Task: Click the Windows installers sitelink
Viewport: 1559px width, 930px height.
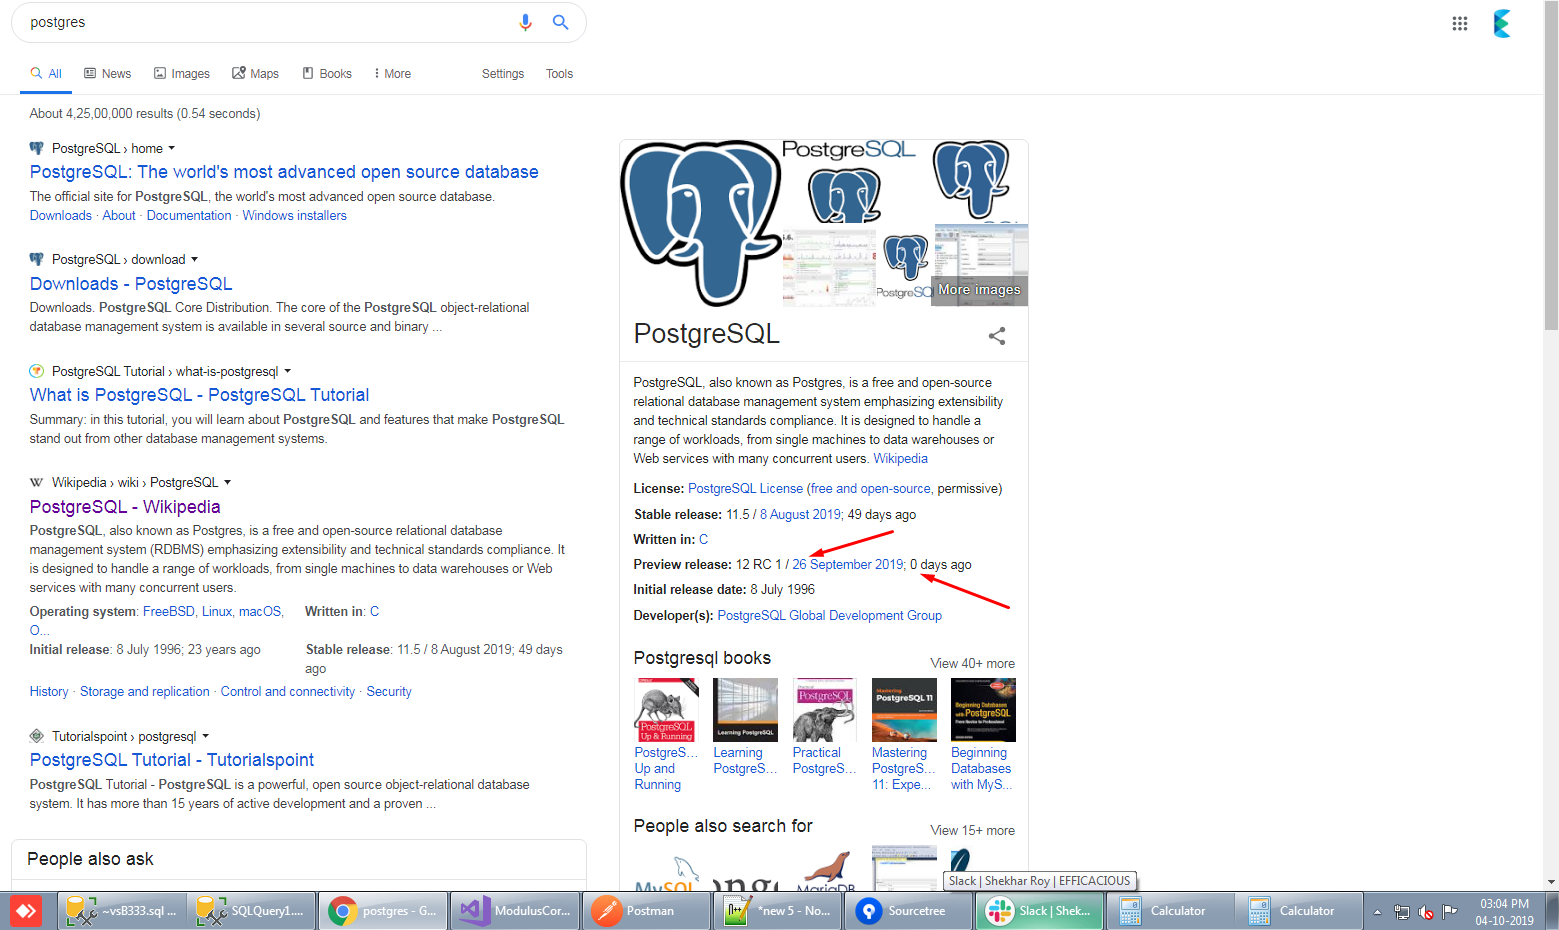Action: coord(294,216)
